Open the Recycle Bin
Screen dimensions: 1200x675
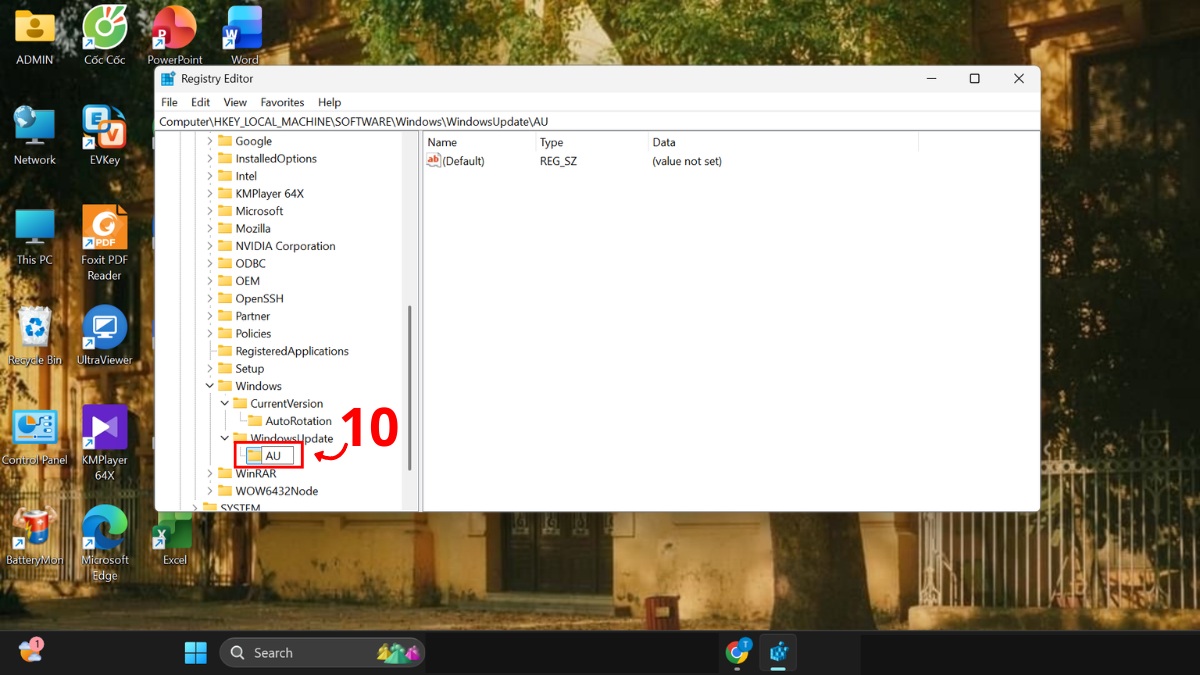coord(34,327)
